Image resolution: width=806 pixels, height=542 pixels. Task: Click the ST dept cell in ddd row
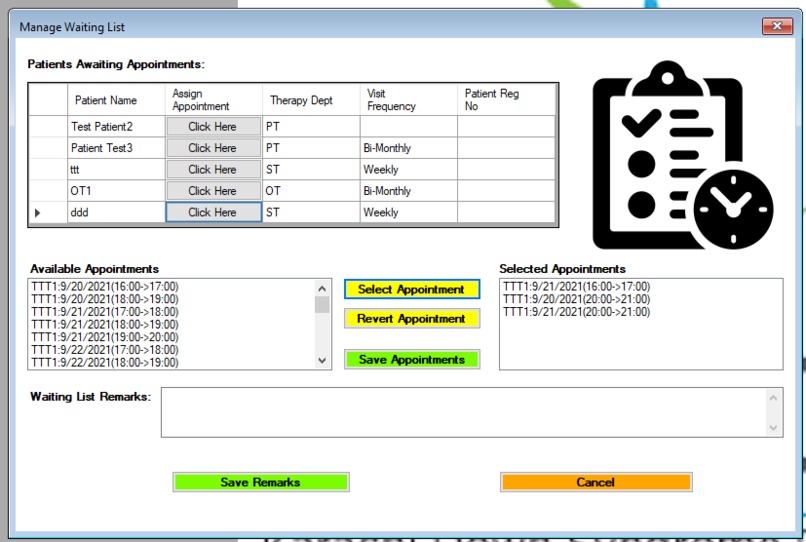pyautogui.click(x=311, y=212)
